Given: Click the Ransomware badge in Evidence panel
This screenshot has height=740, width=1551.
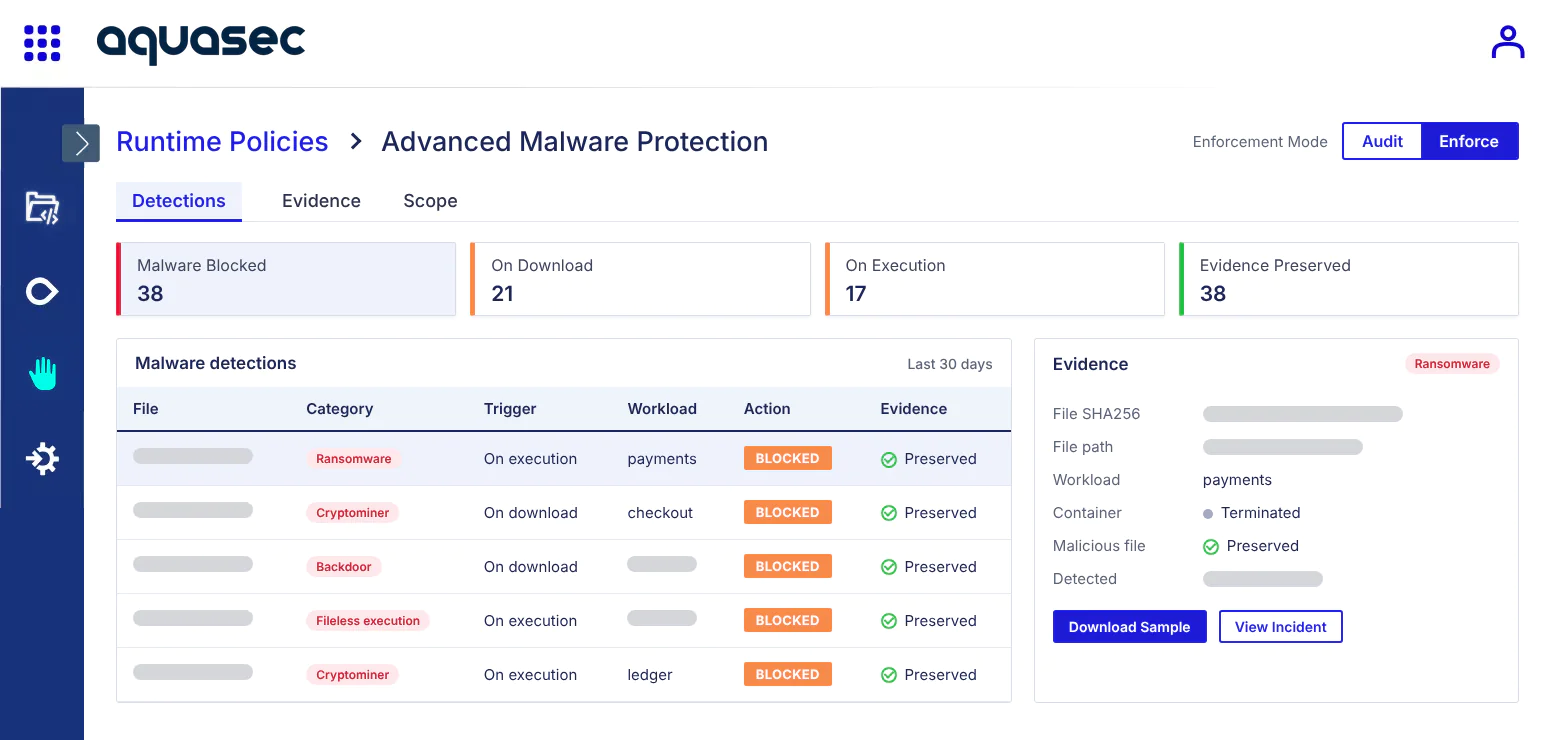Looking at the screenshot, I should [1452, 364].
